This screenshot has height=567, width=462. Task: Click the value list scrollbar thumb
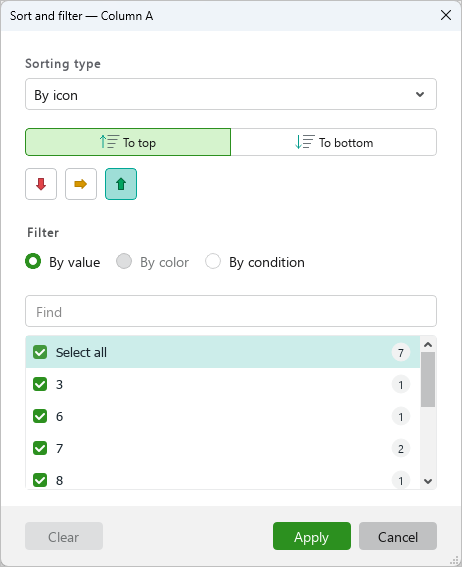point(428,380)
